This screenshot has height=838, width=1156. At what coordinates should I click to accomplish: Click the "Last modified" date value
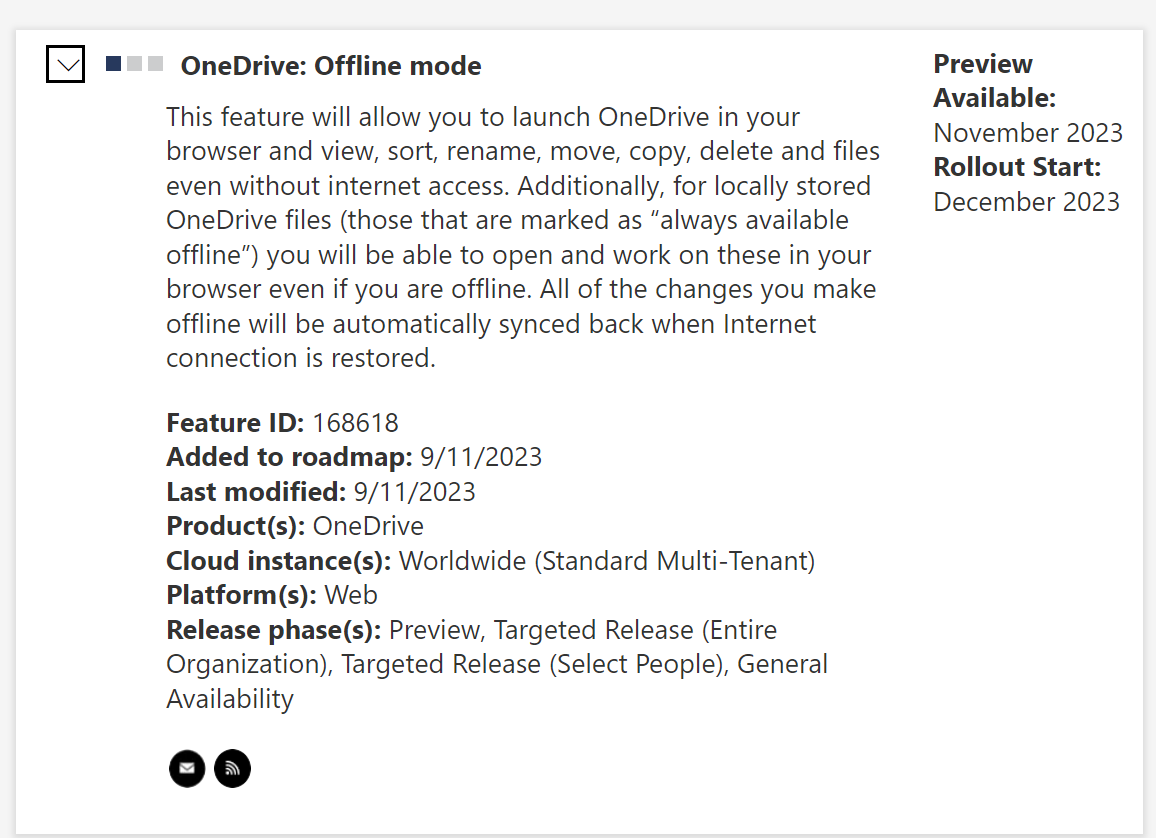[414, 492]
